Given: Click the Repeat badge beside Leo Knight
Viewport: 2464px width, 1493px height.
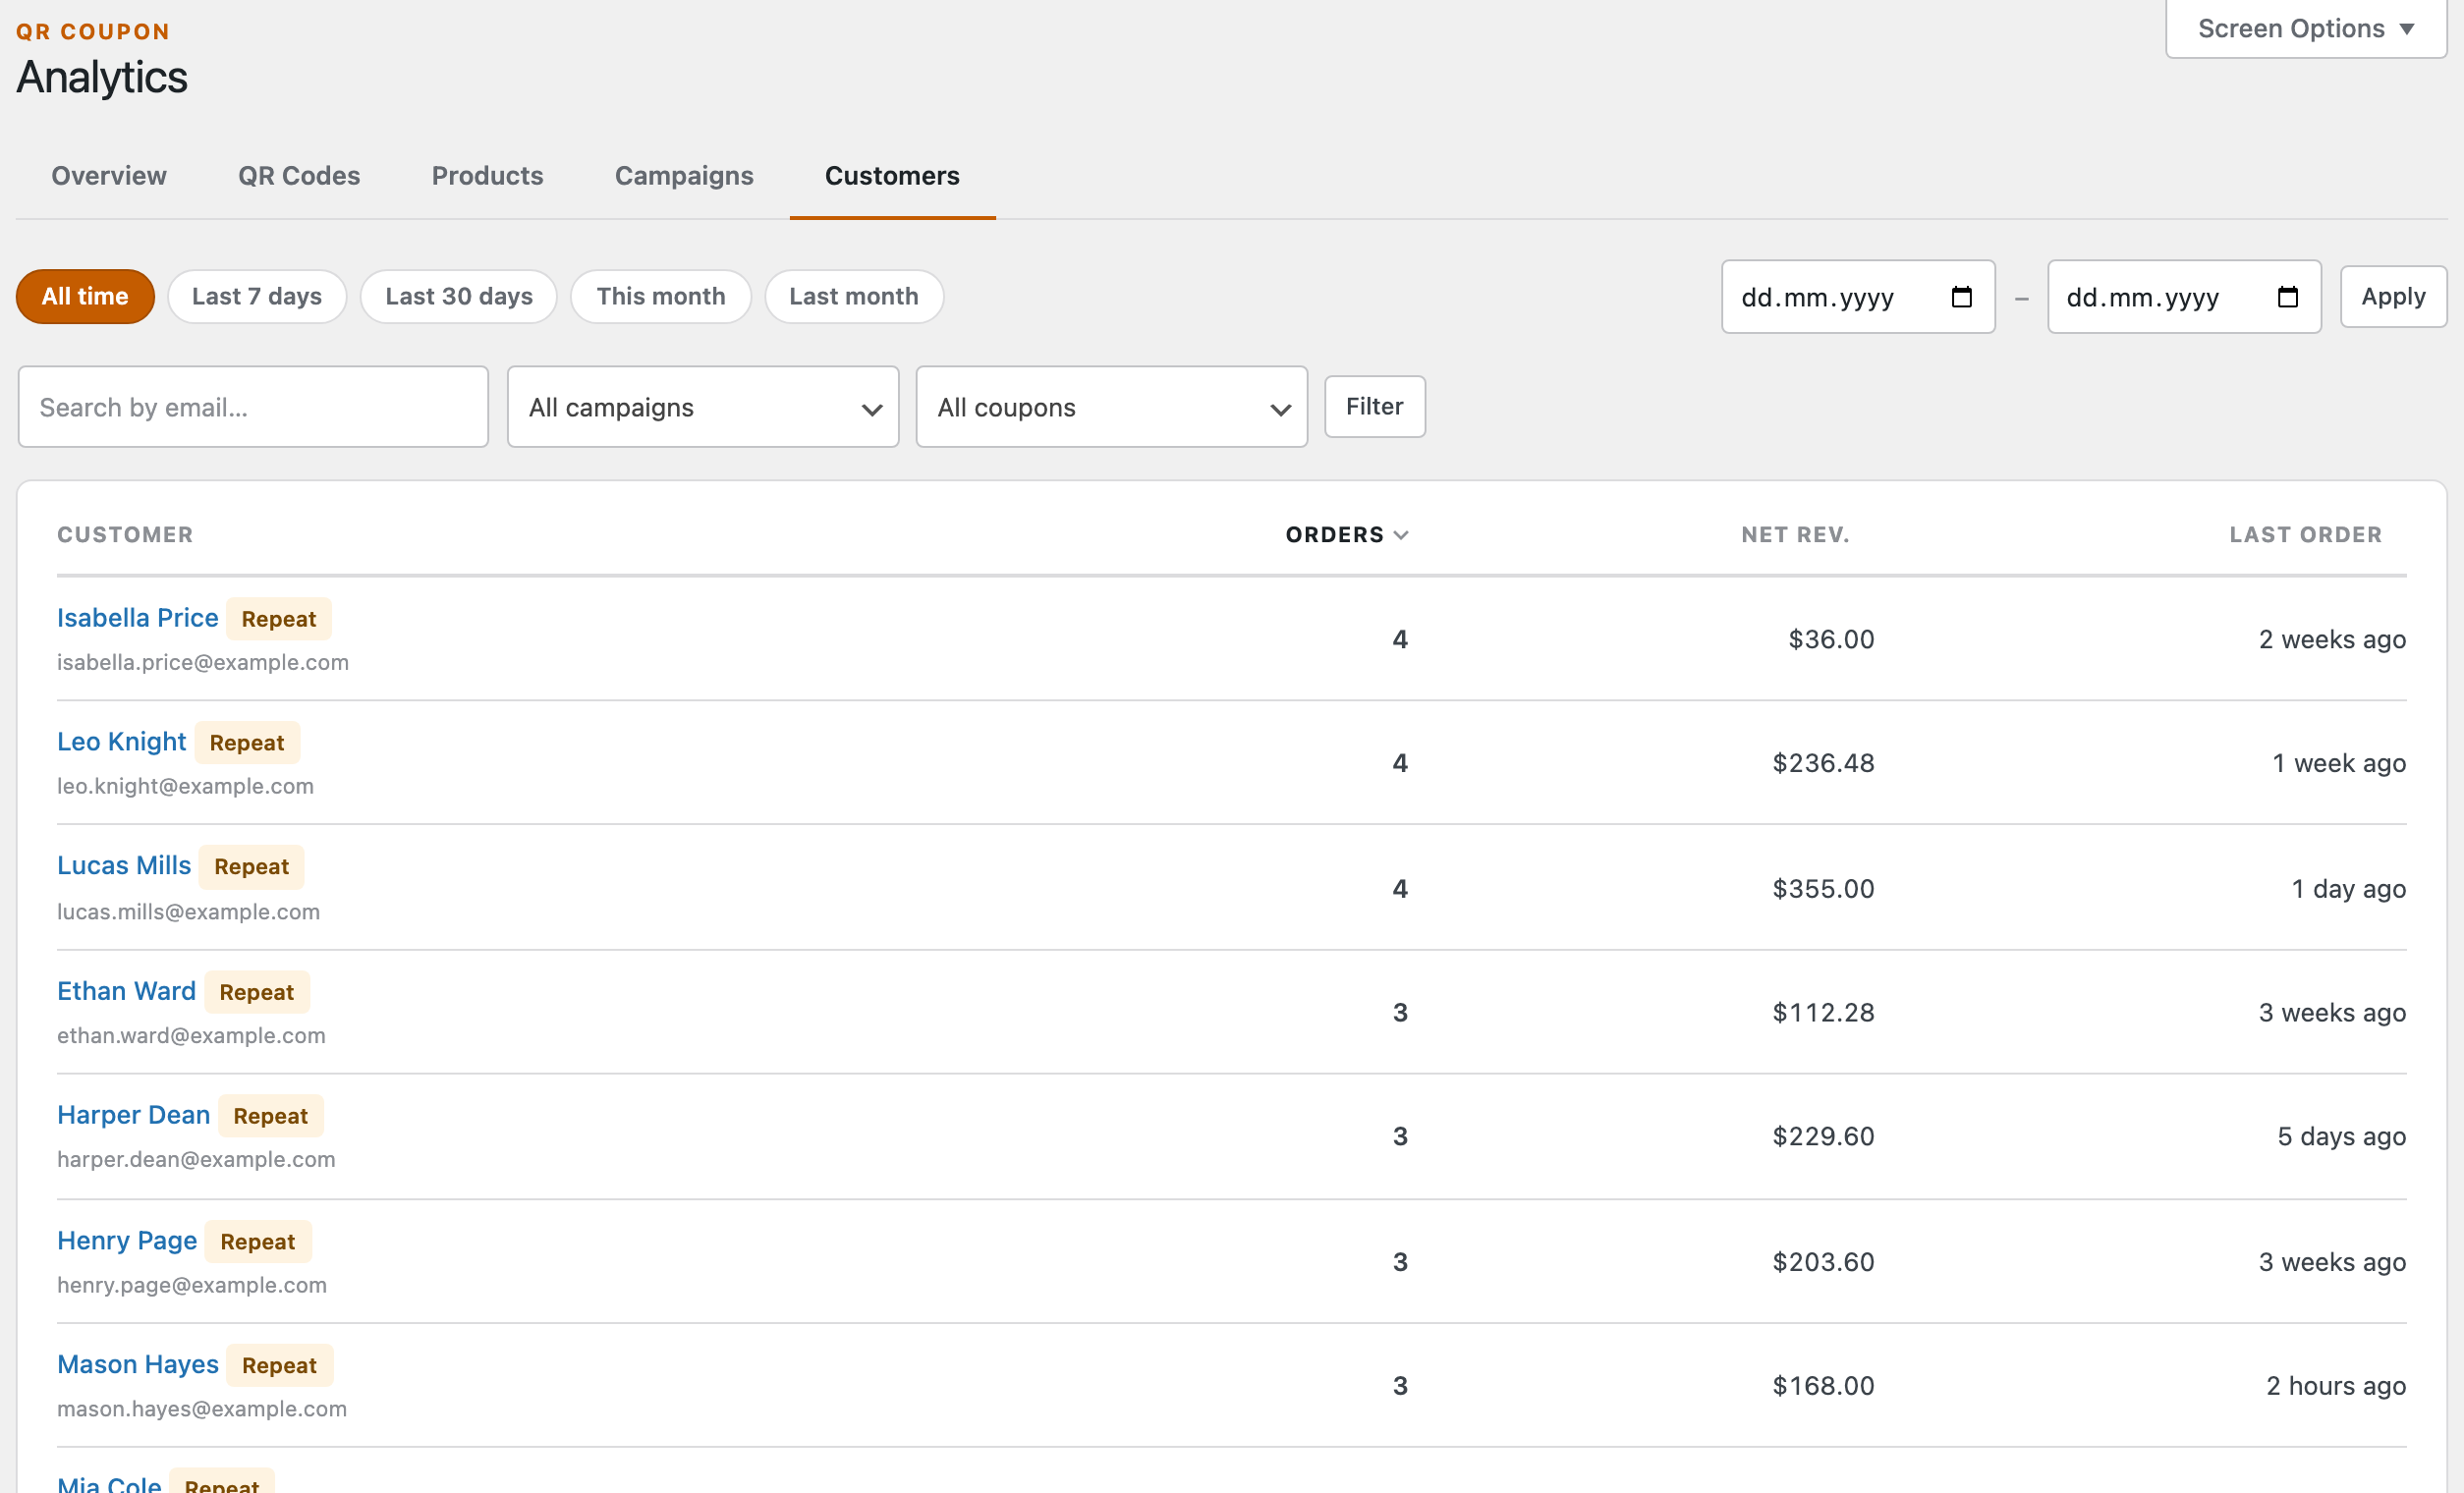Looking at the screenshot, I should click(247, 743).
